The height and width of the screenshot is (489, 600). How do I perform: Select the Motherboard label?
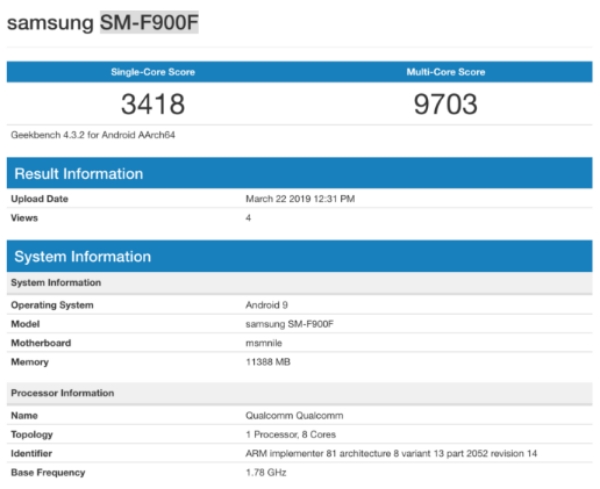41,343
